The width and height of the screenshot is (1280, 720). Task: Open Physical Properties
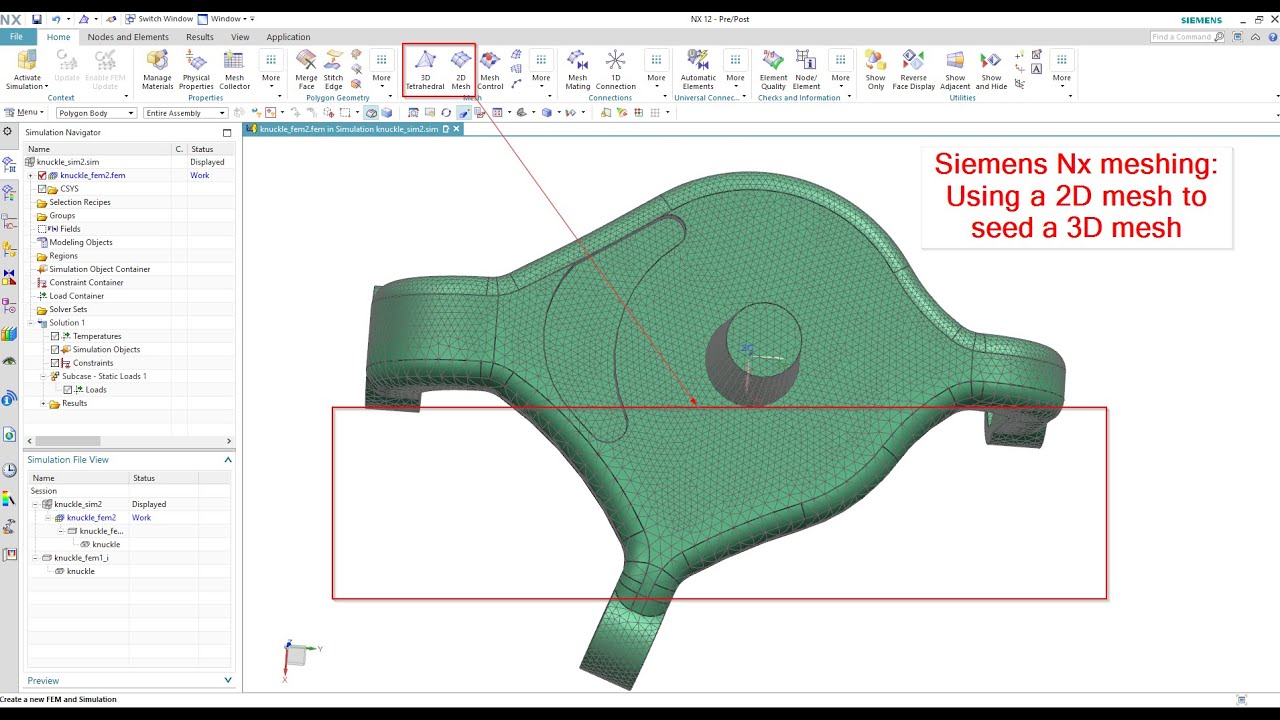tap(196, 69)
